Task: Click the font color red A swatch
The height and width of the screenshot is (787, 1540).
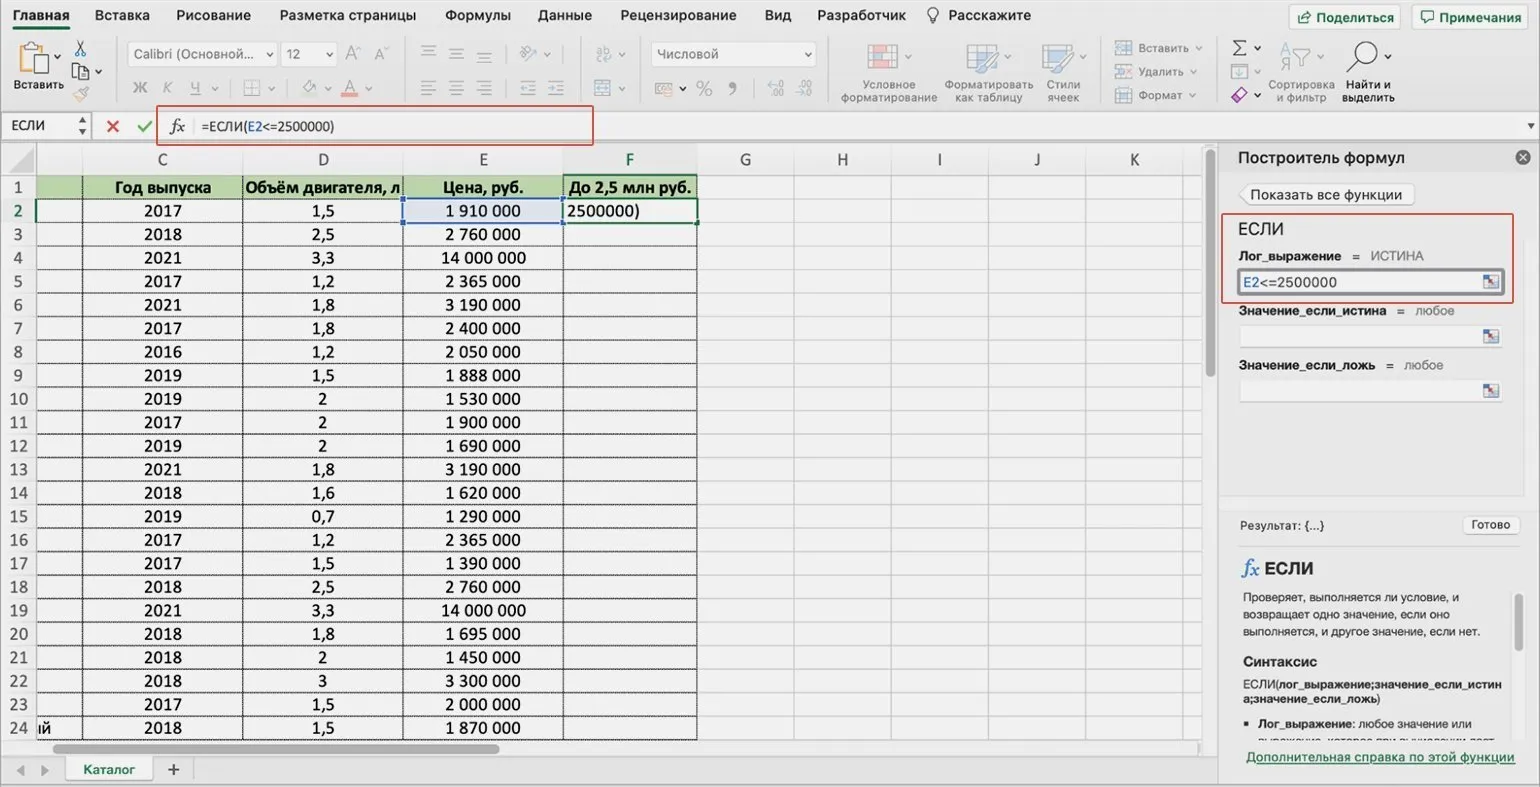Action: [350, 89]
